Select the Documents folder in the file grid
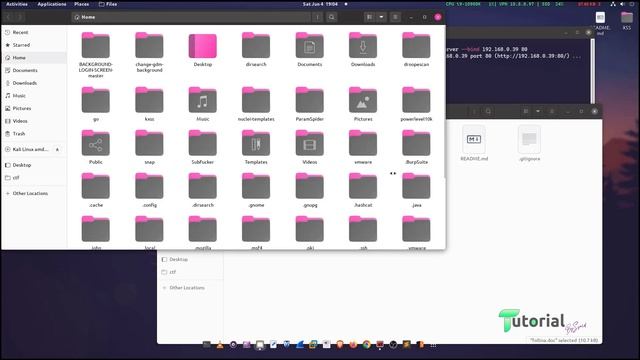The image size is (640, 360). tap(309, 49)
